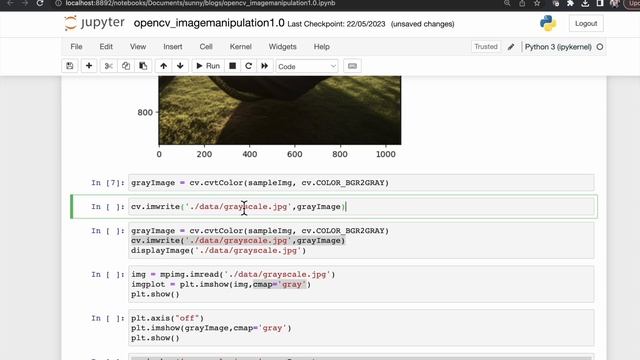The width and height of the screenshot is (640, 360).
Task: Click the browser zoom magnifier icon
Action: pos(507,3)
